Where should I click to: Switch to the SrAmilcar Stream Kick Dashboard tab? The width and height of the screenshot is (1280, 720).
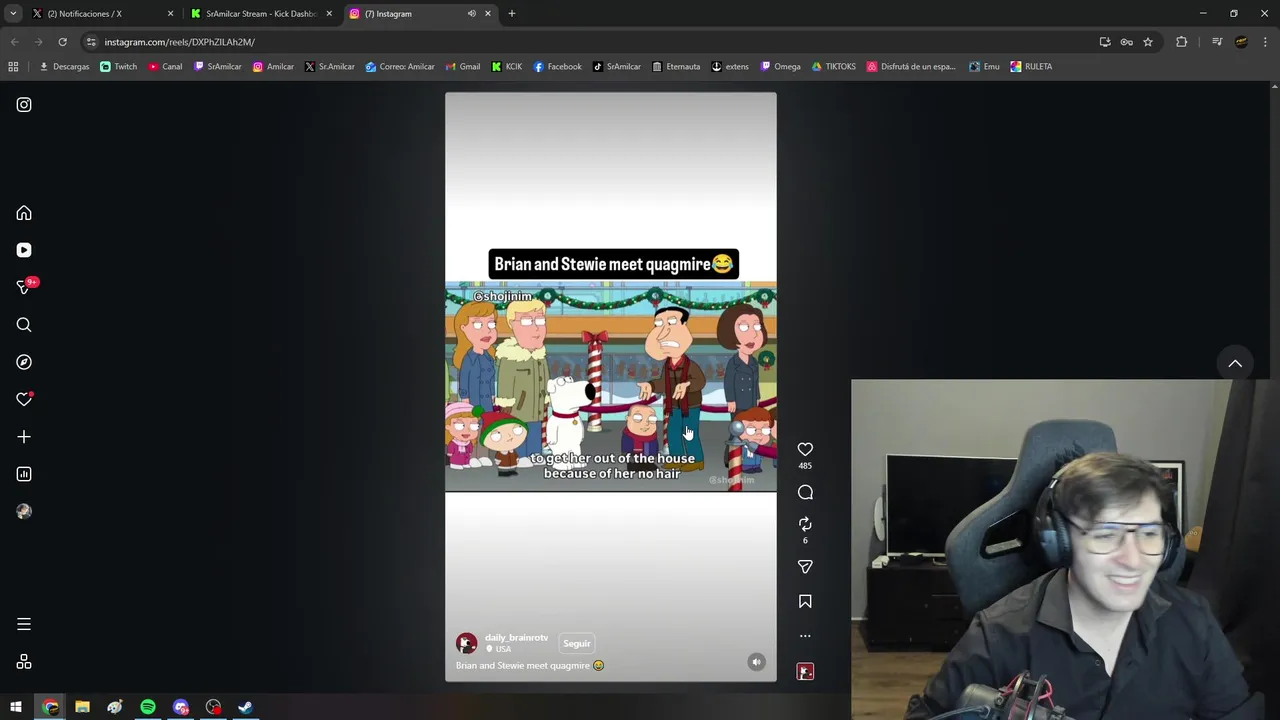[x=261, y=14]
